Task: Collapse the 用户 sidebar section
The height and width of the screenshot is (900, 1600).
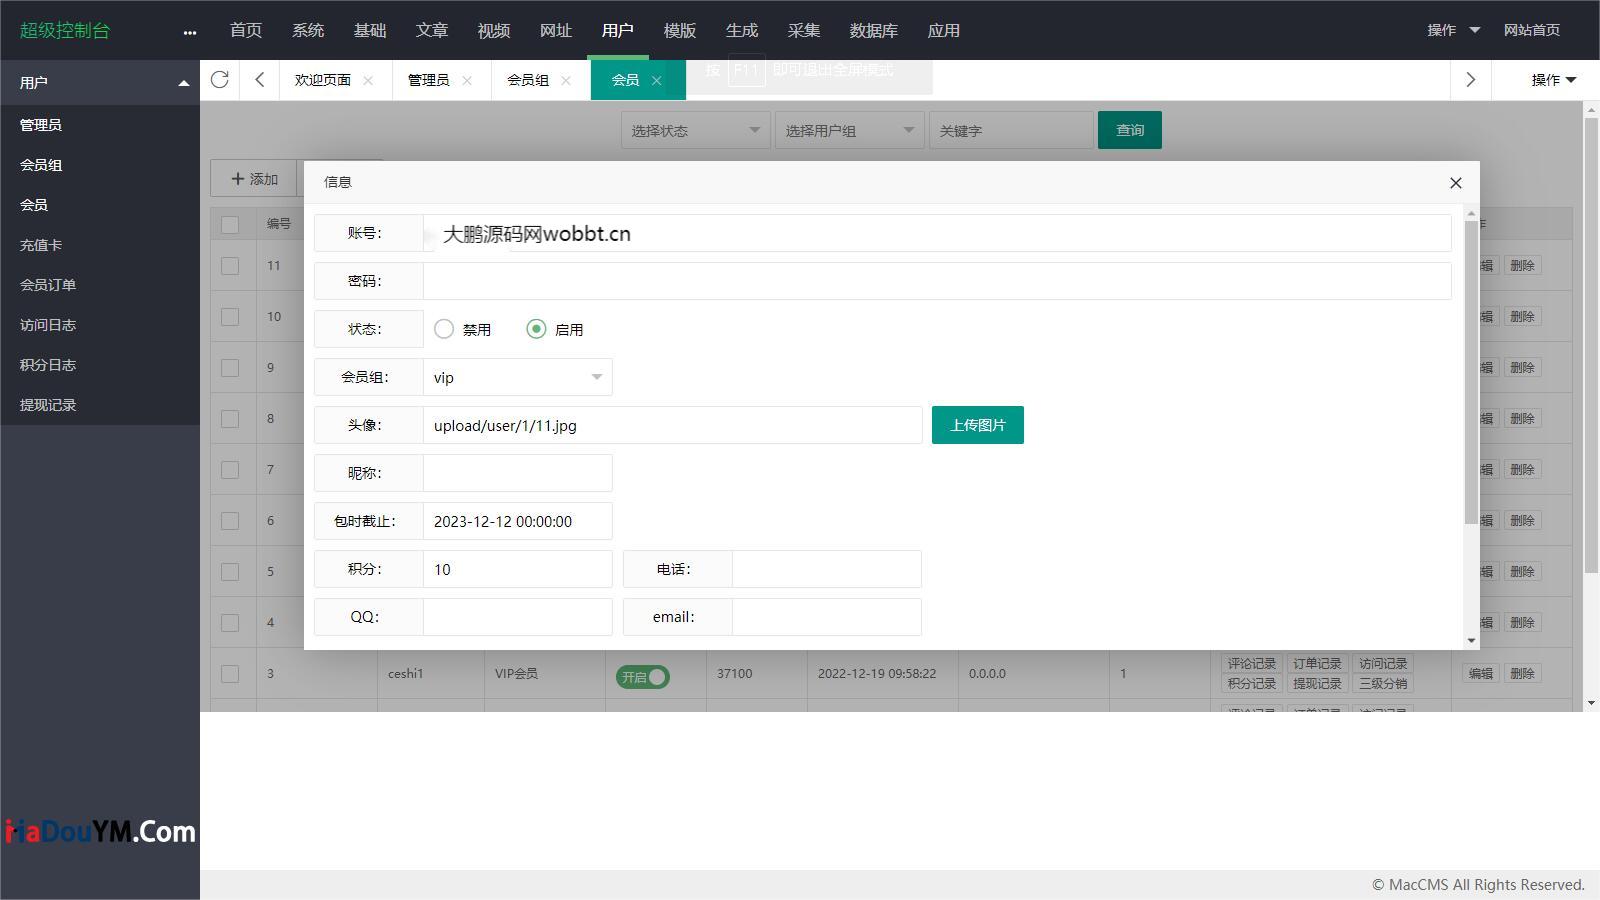Action: pyautogui.click(x=184, y=83)
